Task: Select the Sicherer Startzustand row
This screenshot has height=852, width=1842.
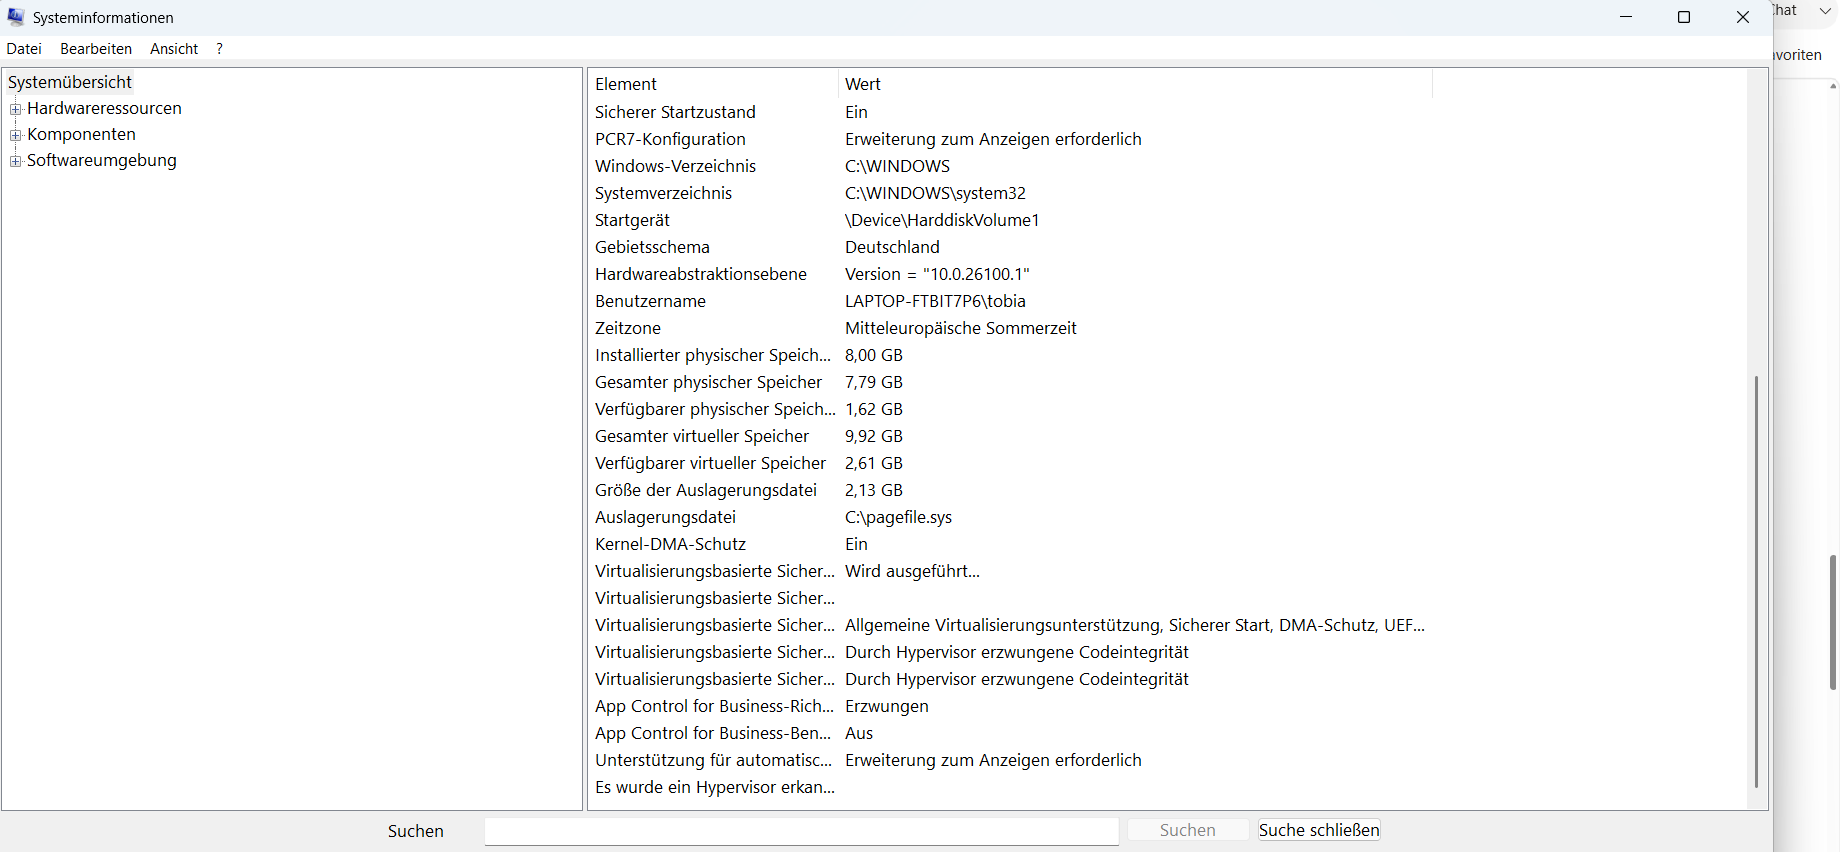Action: [1011, 112]
